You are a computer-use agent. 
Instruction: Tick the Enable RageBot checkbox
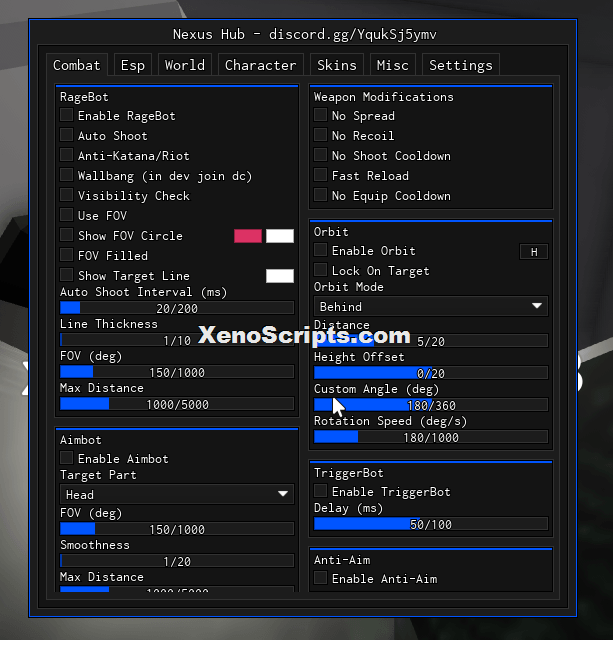tap(66, 115)
